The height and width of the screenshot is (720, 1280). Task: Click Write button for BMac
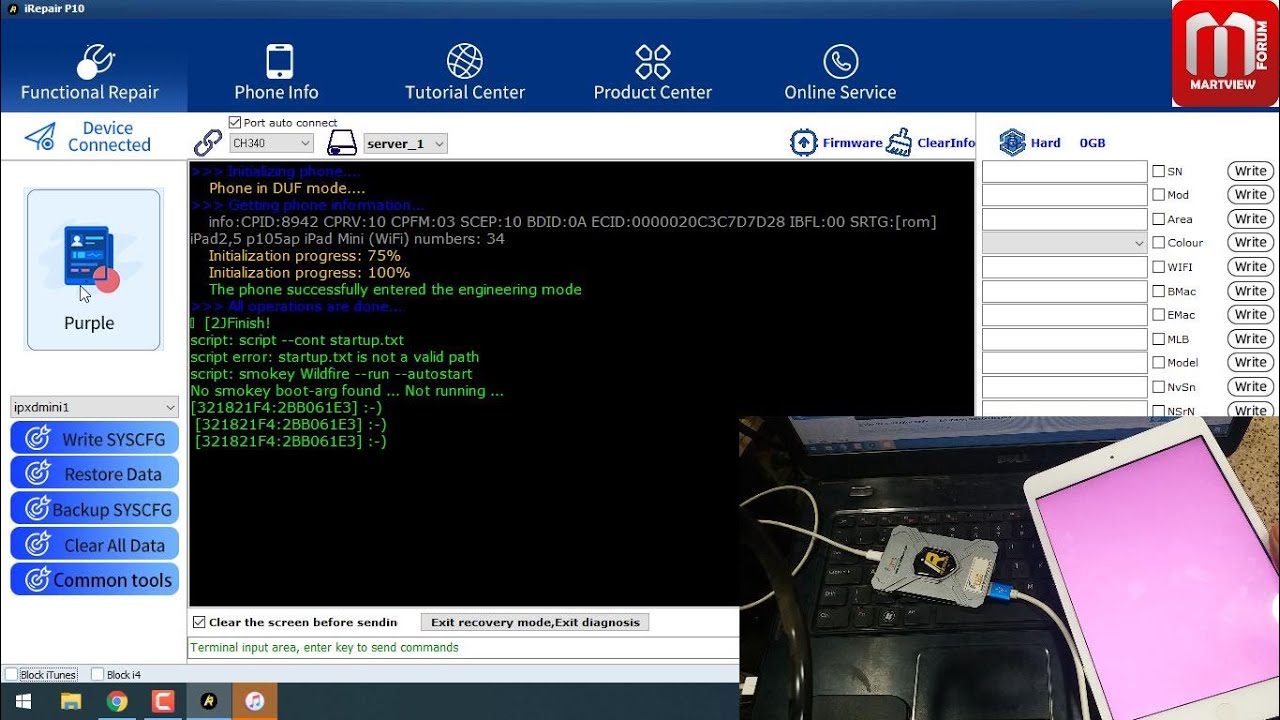pos(1250,291)
